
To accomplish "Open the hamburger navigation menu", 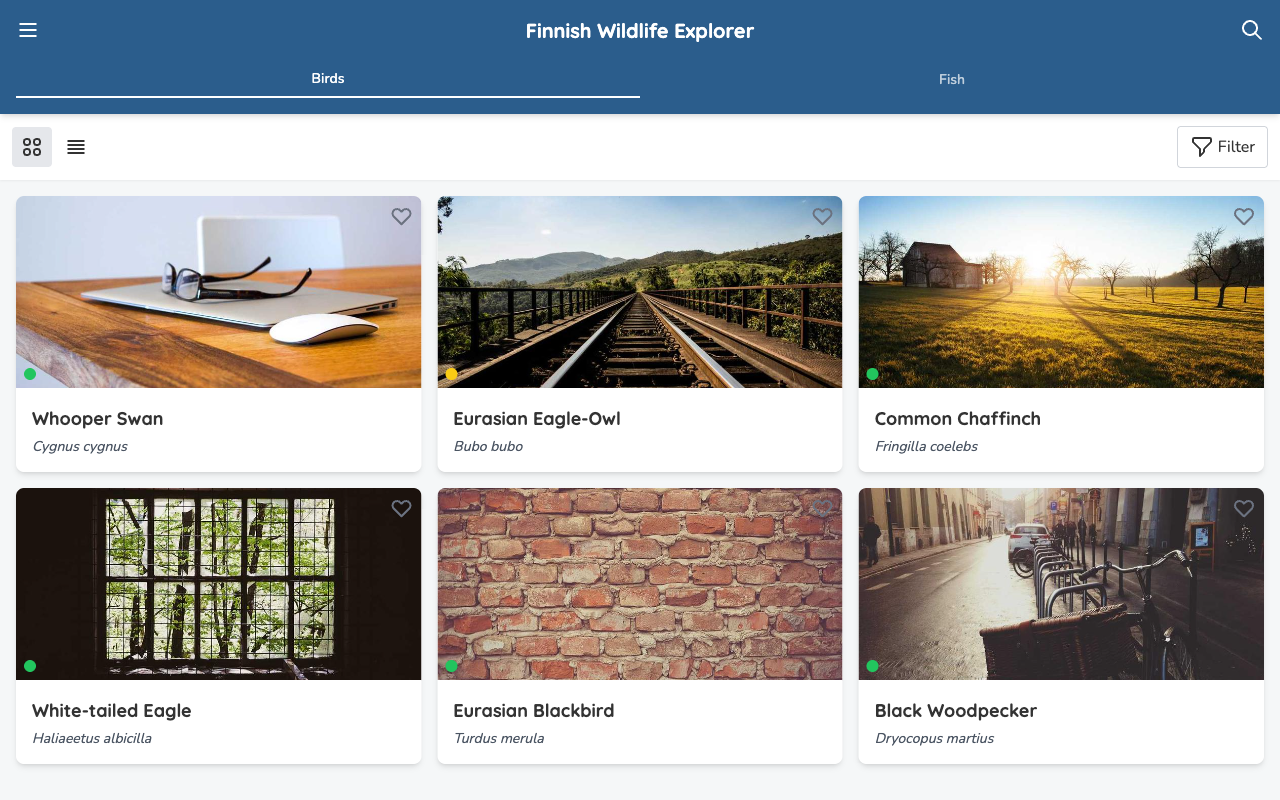I will (27, 29).
